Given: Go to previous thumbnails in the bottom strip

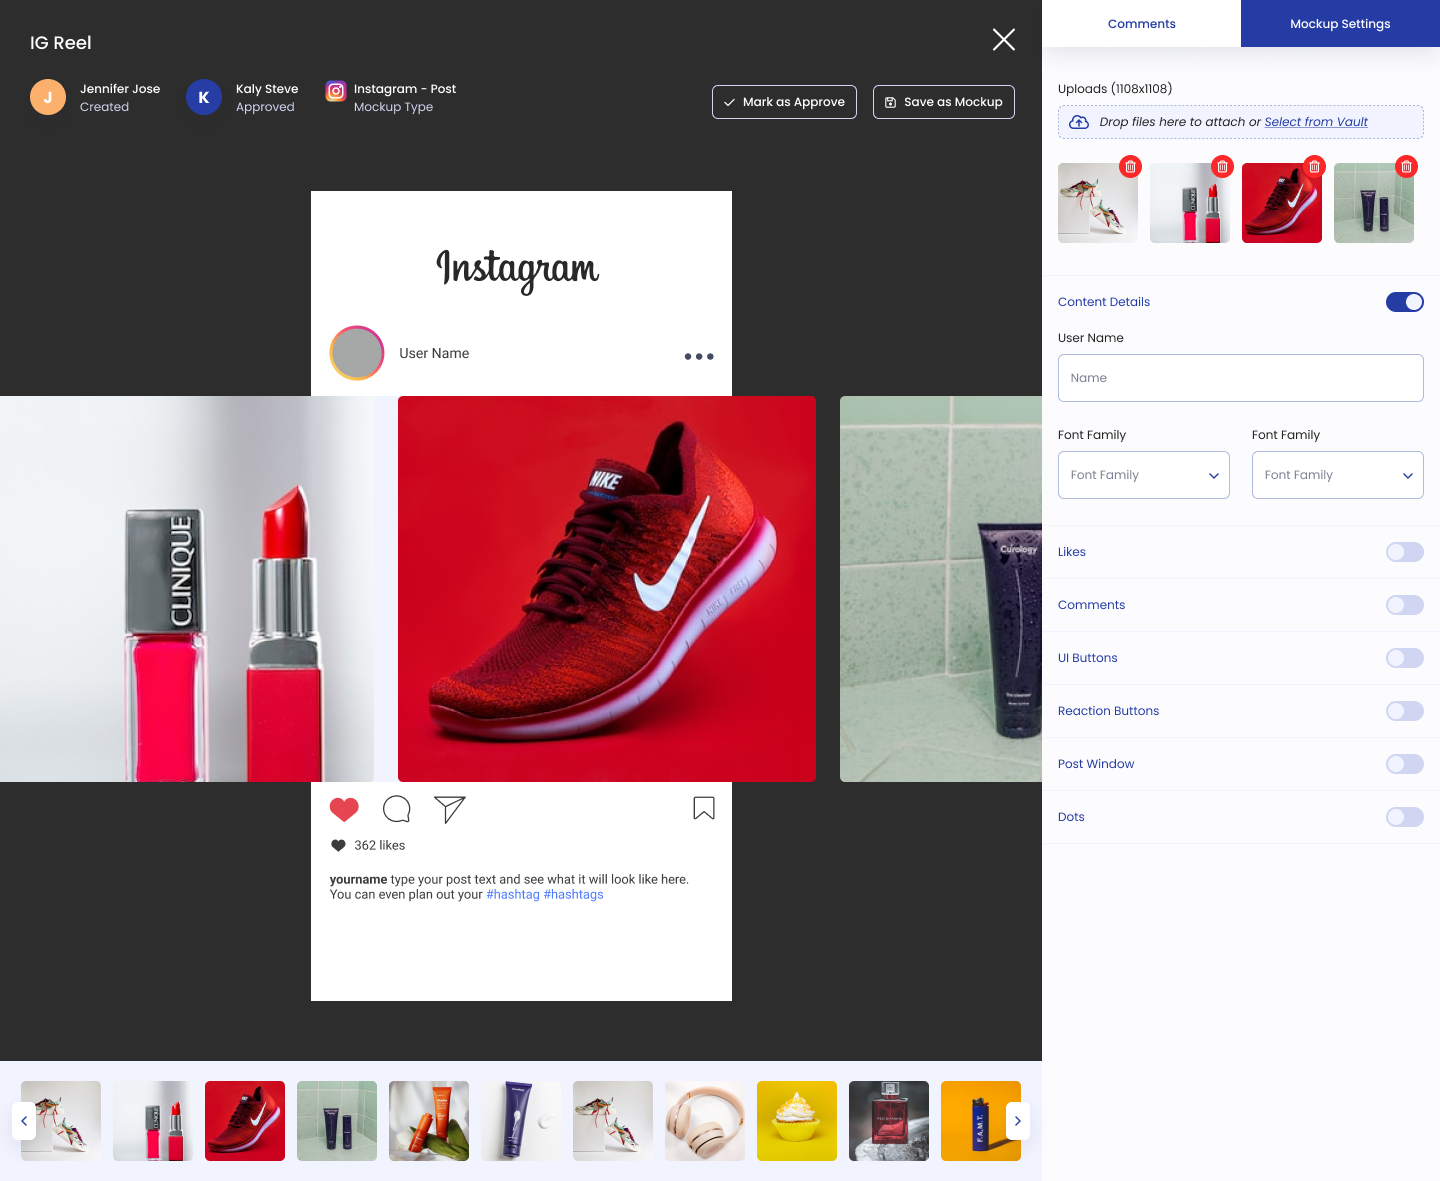Looking at the screenshot, I should [24, 1121].
